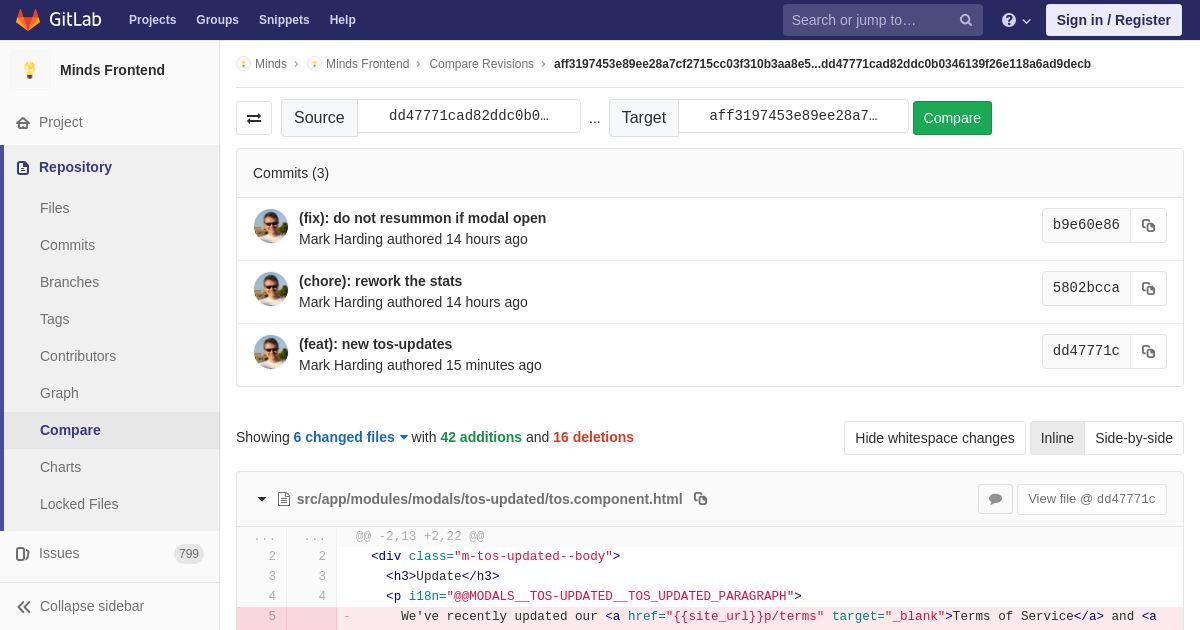Image resolution: width=1200 pixels, height=630 pixels.
Task: Open Mark Harding avatar on resummon commit
Action: (271, 226)
